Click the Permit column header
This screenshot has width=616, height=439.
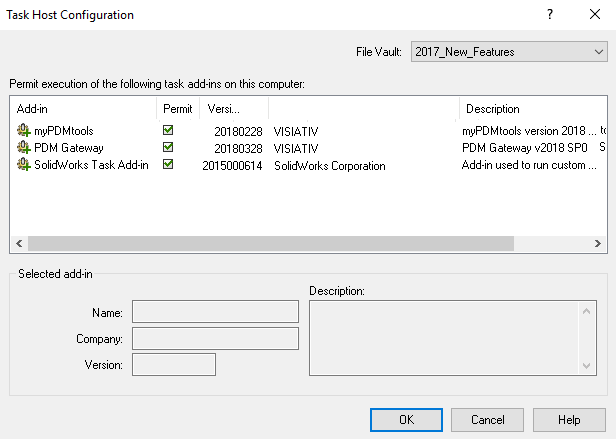[x=177, y=108]
